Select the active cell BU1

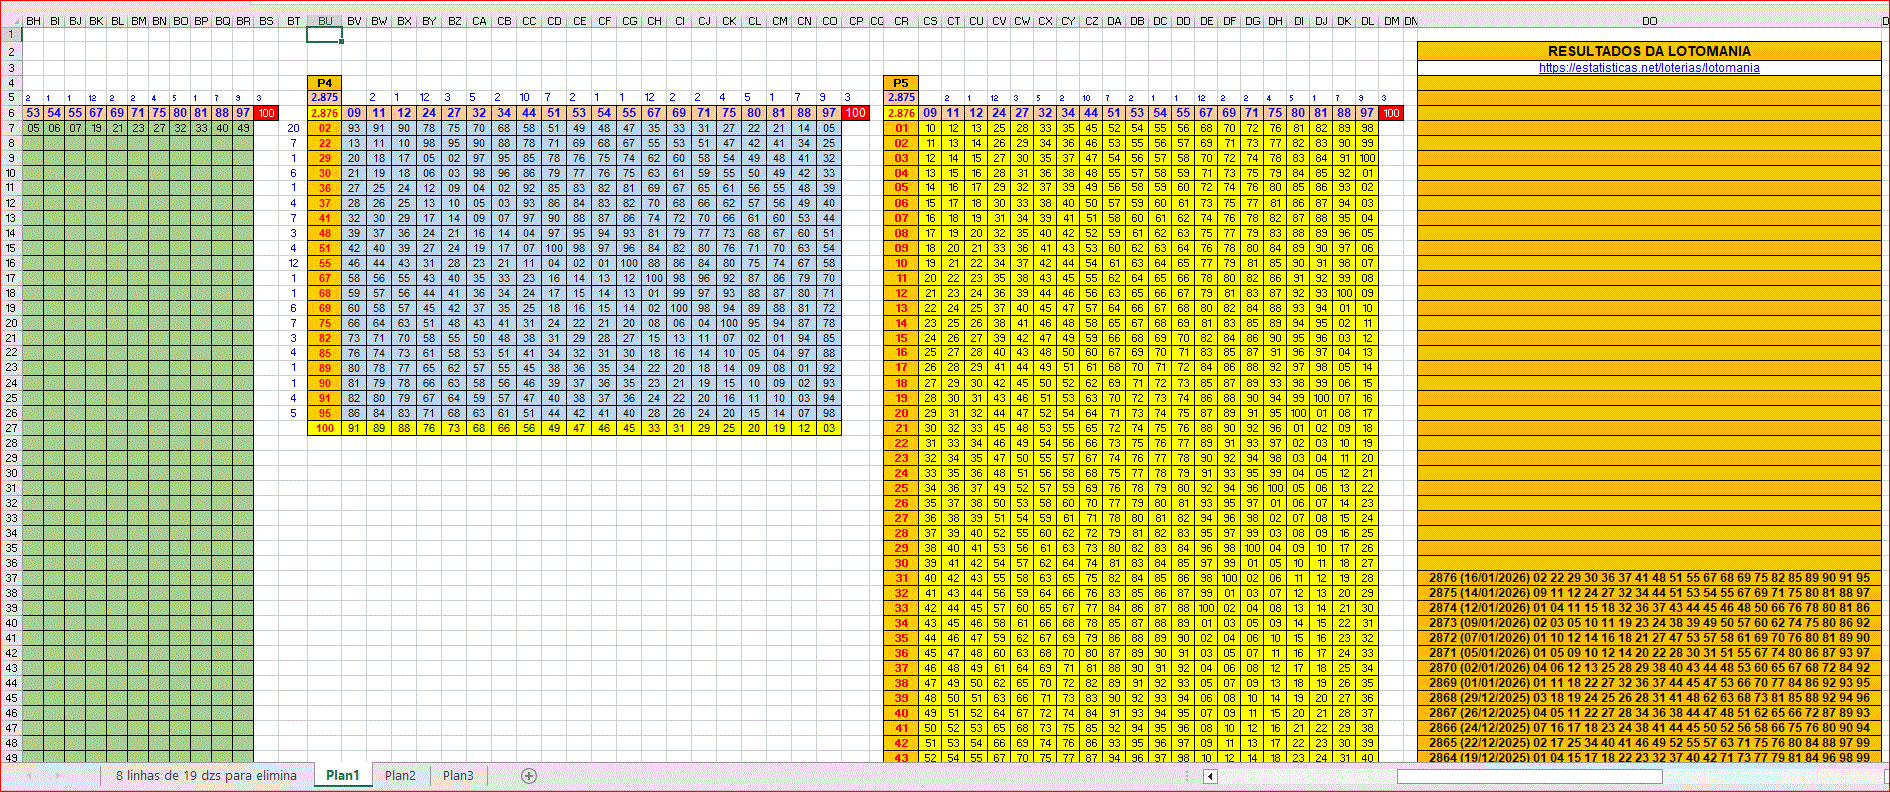(x=325, y=35)
